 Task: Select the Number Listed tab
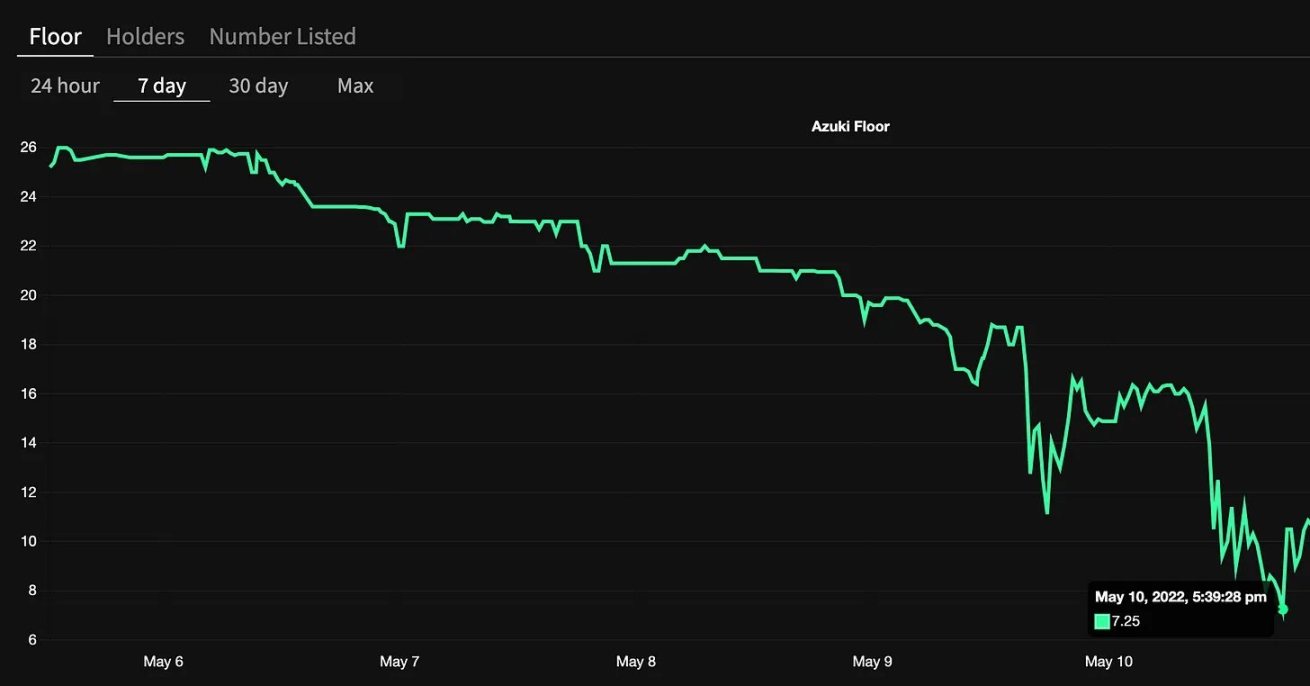pyautogui.click(x=282, y=37)
